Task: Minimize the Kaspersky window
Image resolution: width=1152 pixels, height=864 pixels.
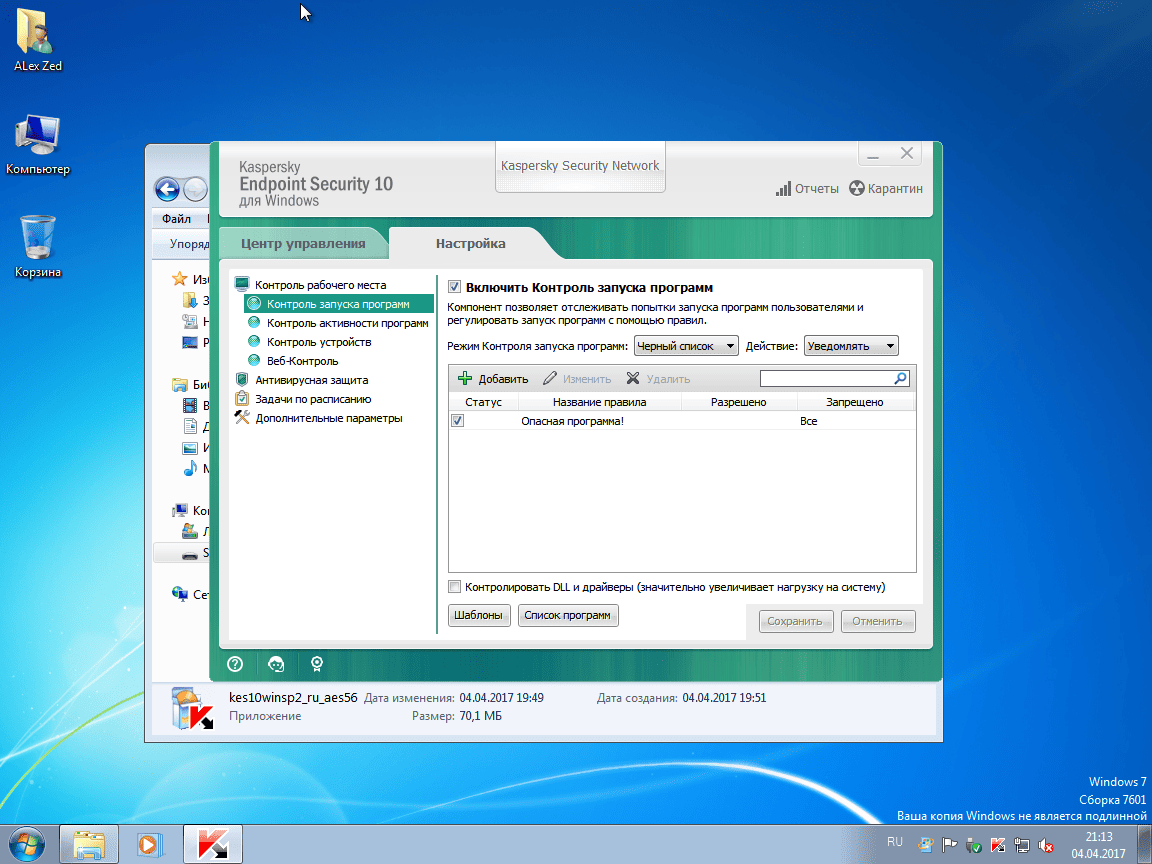Action: click(873, 154)
